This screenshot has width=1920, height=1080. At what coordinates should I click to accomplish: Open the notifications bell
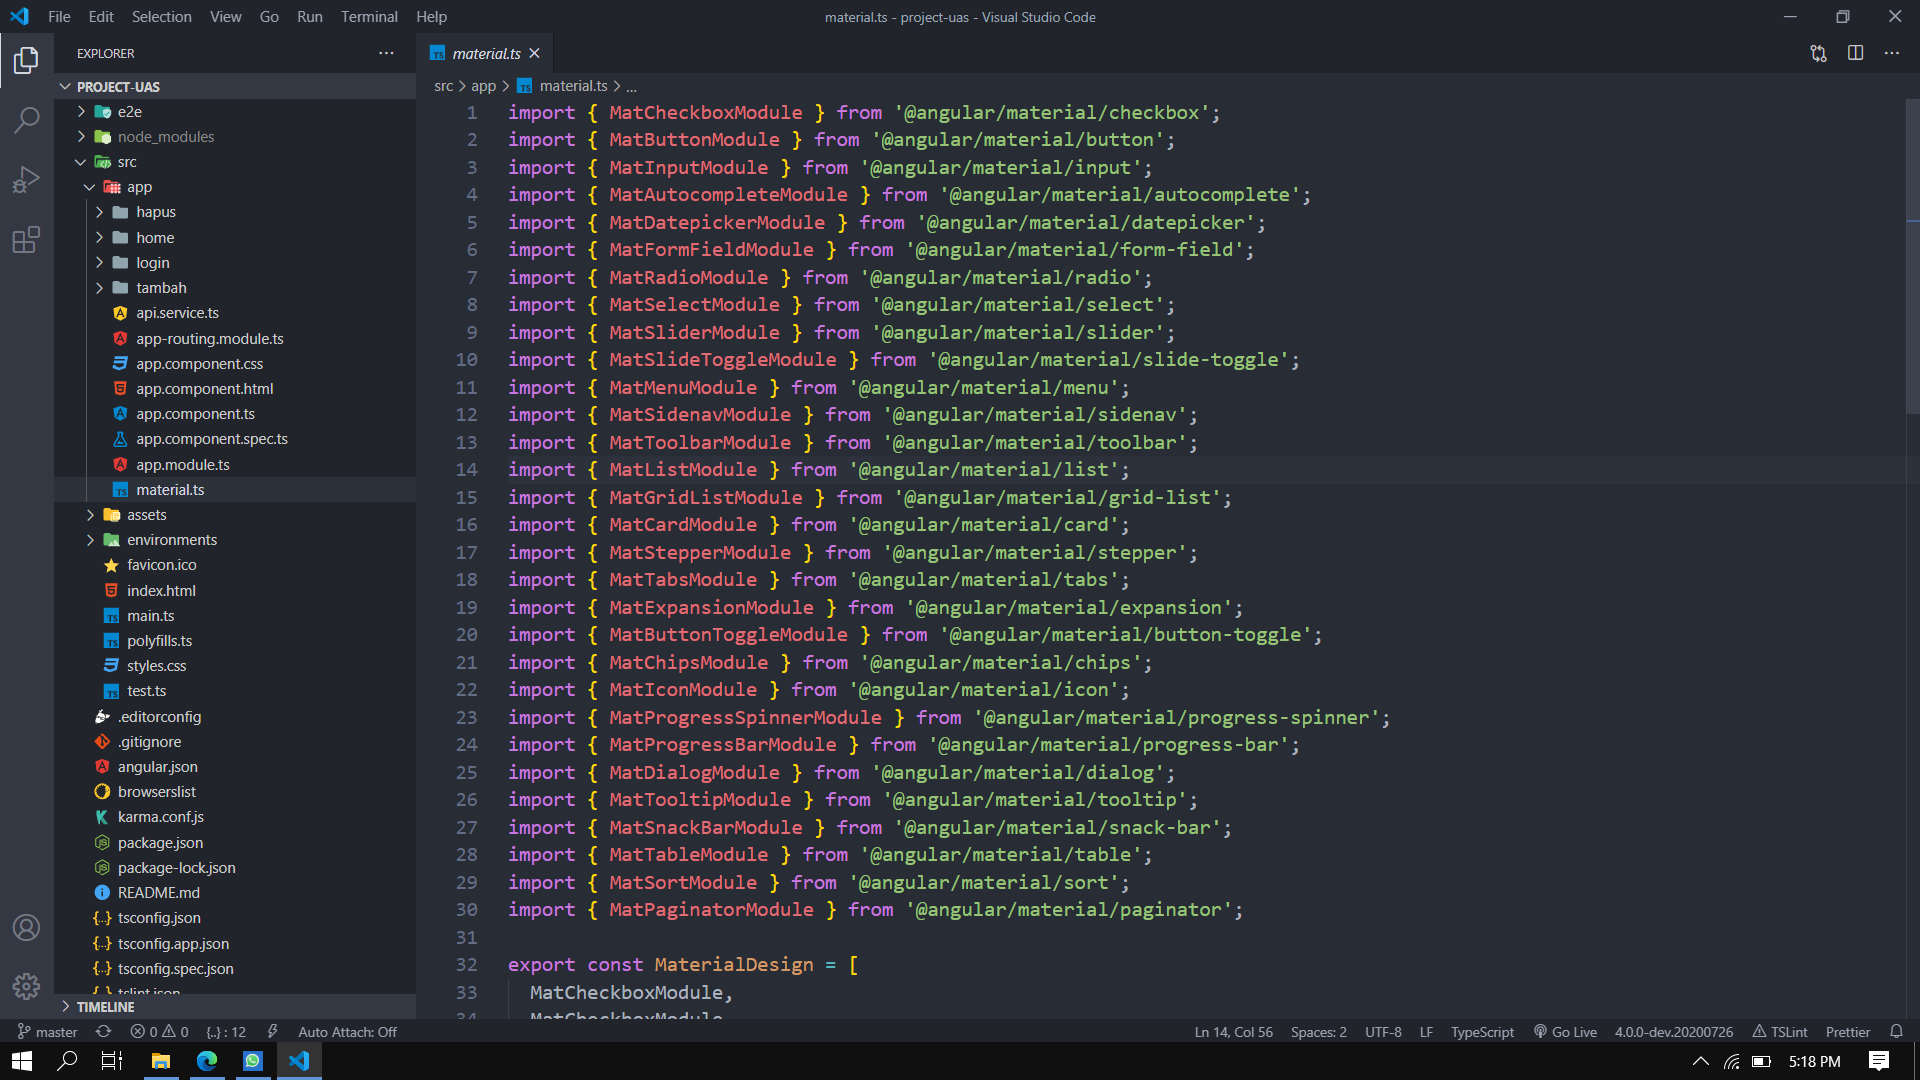tap(1896, 1032)
